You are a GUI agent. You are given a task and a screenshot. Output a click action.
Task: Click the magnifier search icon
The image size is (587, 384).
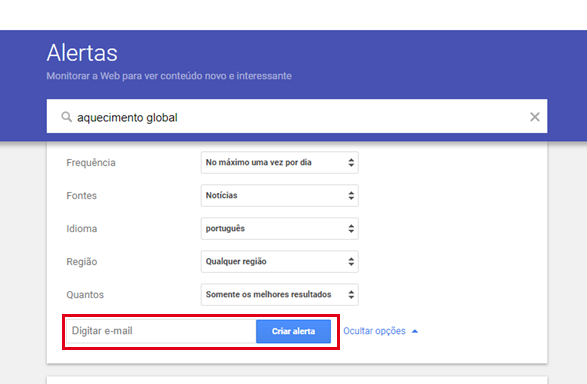click(67, 117)
